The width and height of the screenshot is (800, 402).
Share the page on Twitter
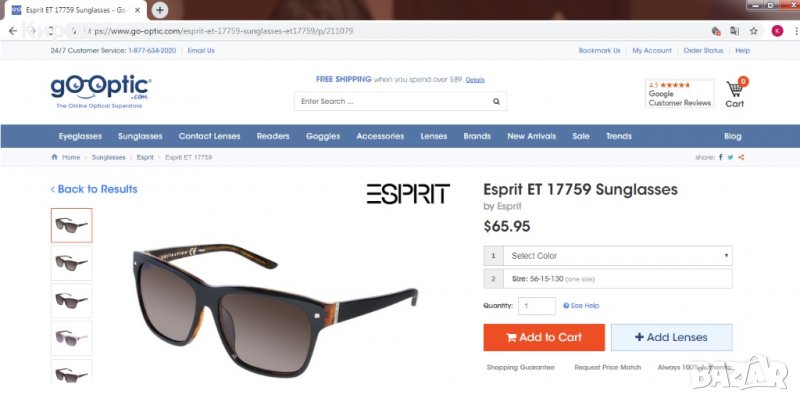click(x=731, y=157)
